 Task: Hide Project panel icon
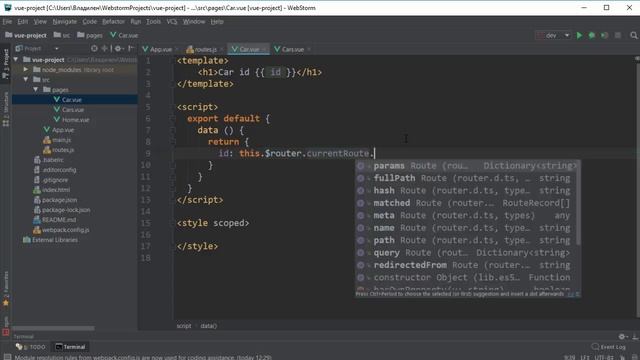pyautogui.click(x=131, y=49)
